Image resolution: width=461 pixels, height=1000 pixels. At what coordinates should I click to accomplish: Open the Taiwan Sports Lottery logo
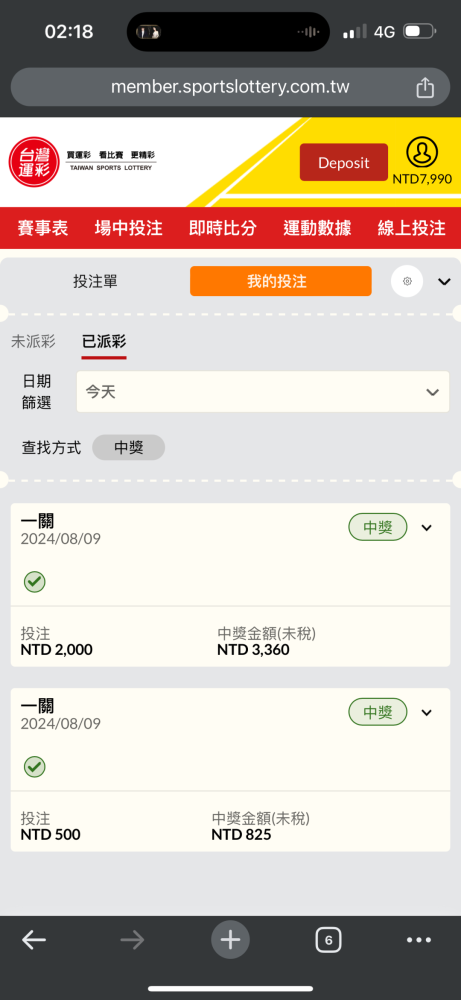tap(83, 162)
